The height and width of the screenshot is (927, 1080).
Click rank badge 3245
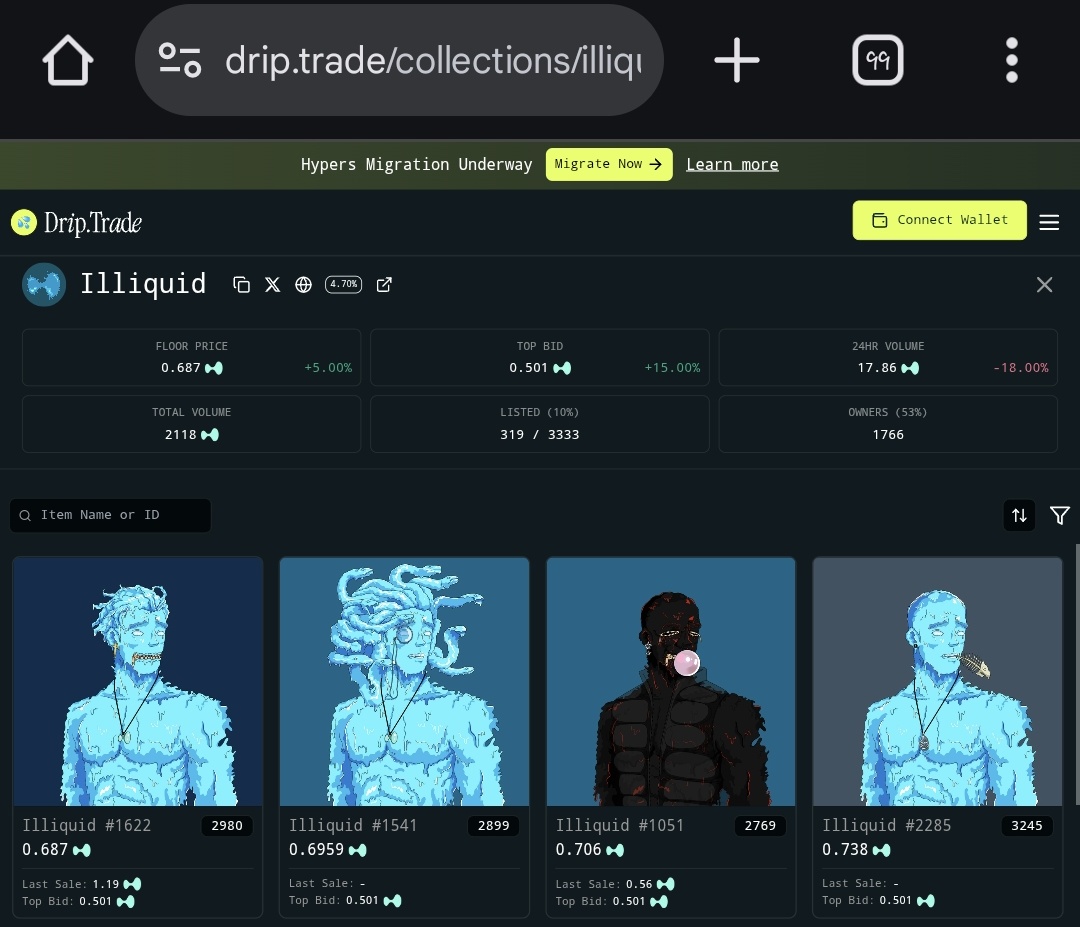pyautogui.click(x=1027, y=826)
